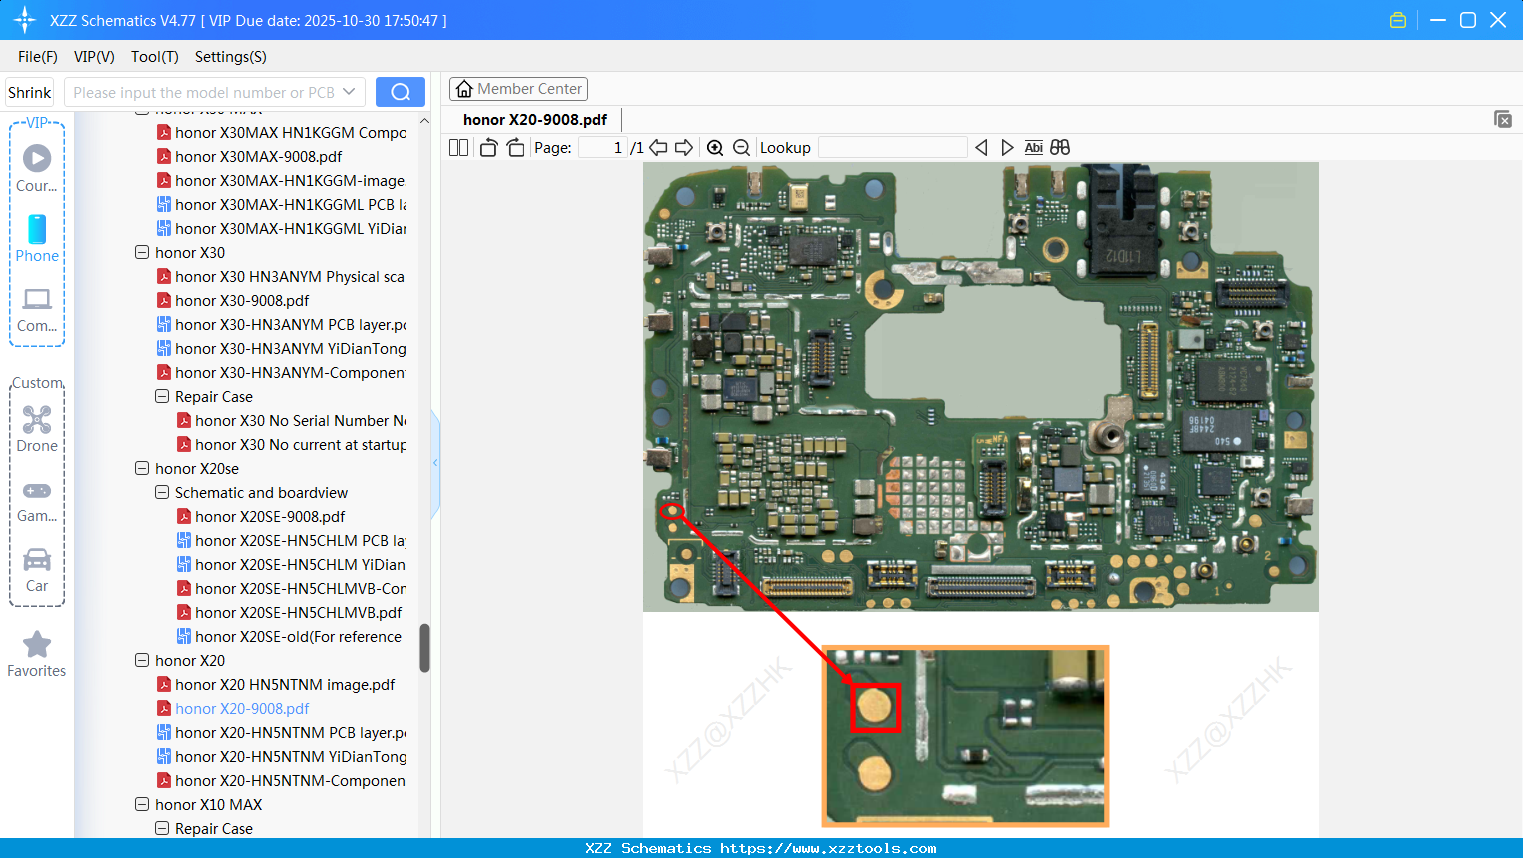Viewport: 1523px width, 858px height.
Task: Click the XZZ Schematics app logo
Action: coord(25,20)
